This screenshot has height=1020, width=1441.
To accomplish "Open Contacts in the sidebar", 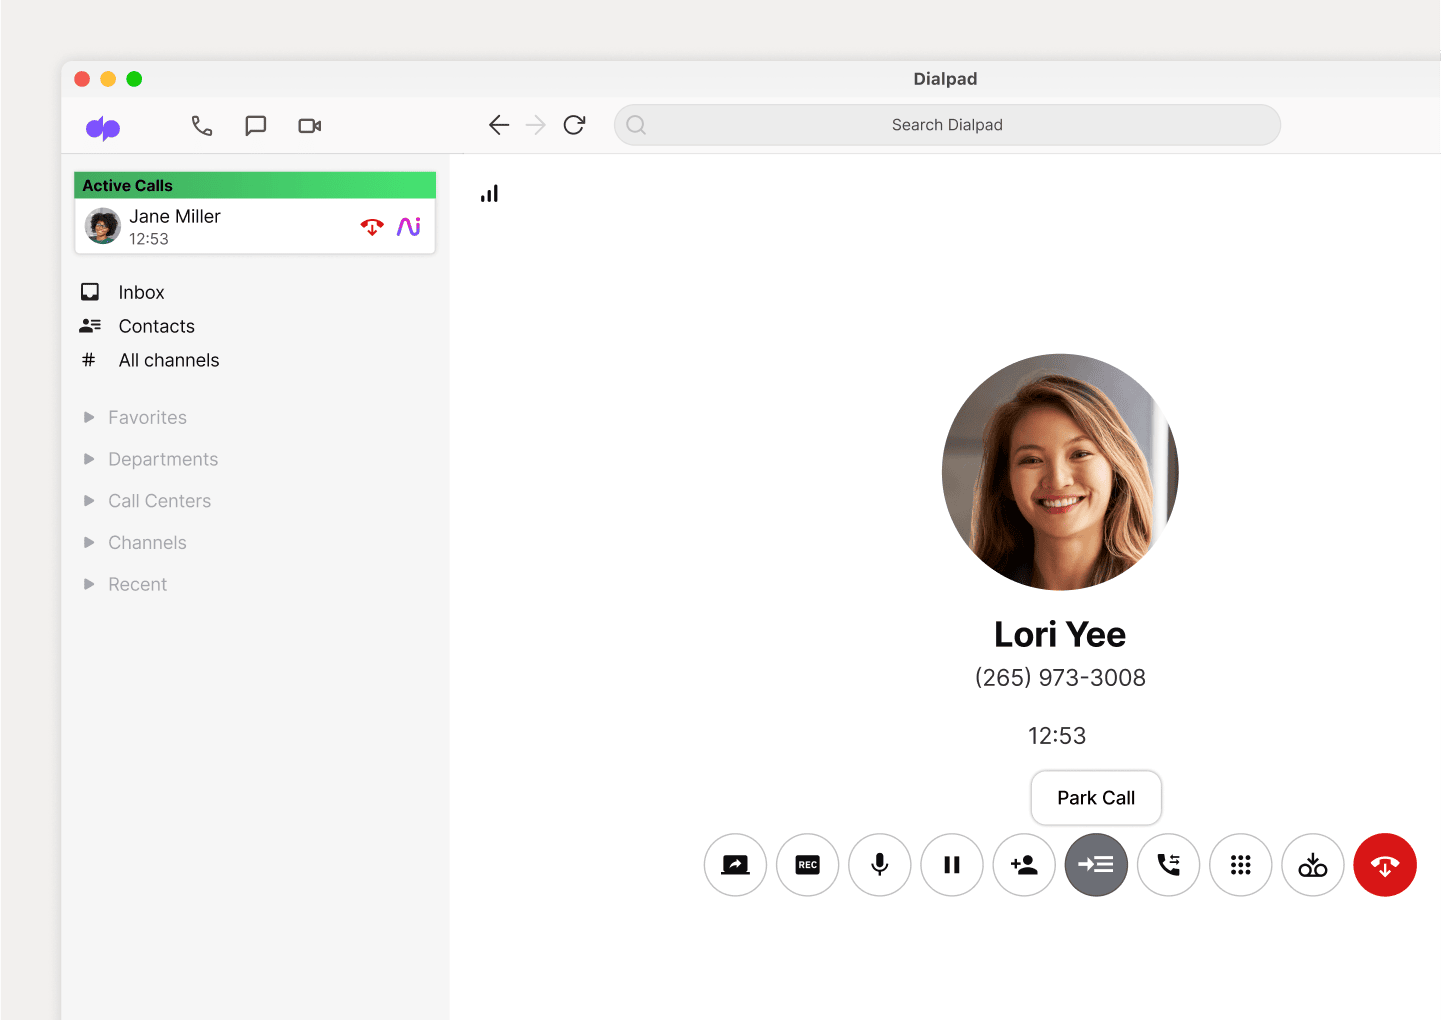I will (x=156, y=326).
